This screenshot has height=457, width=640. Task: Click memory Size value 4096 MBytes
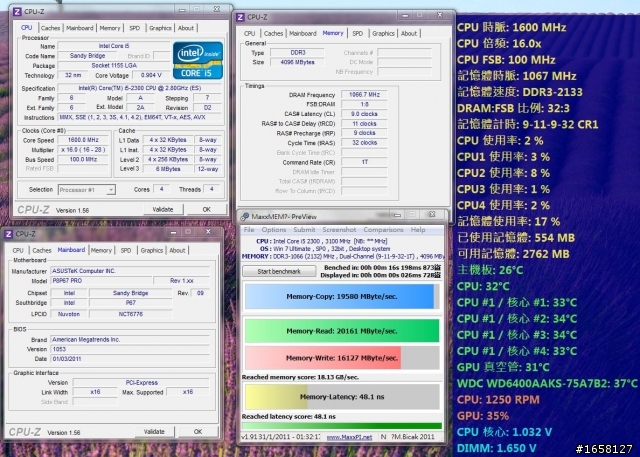(298, 62)
